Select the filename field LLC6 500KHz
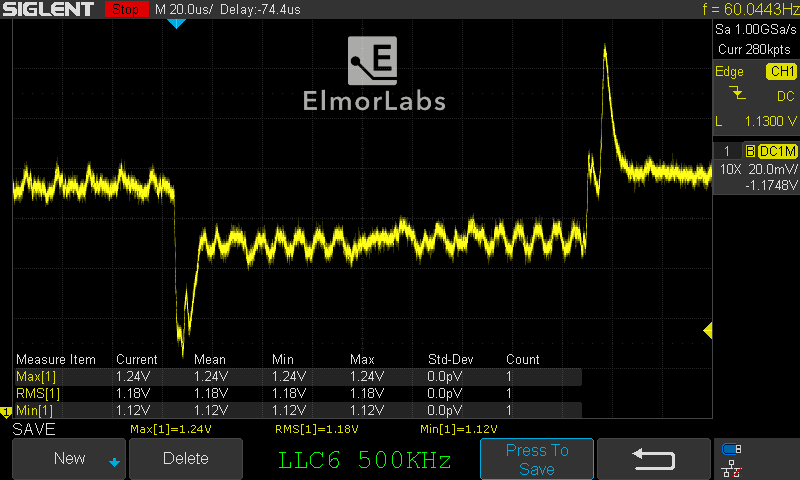The width and height of the screenshot is (800, 480). [x=365, y=460]
